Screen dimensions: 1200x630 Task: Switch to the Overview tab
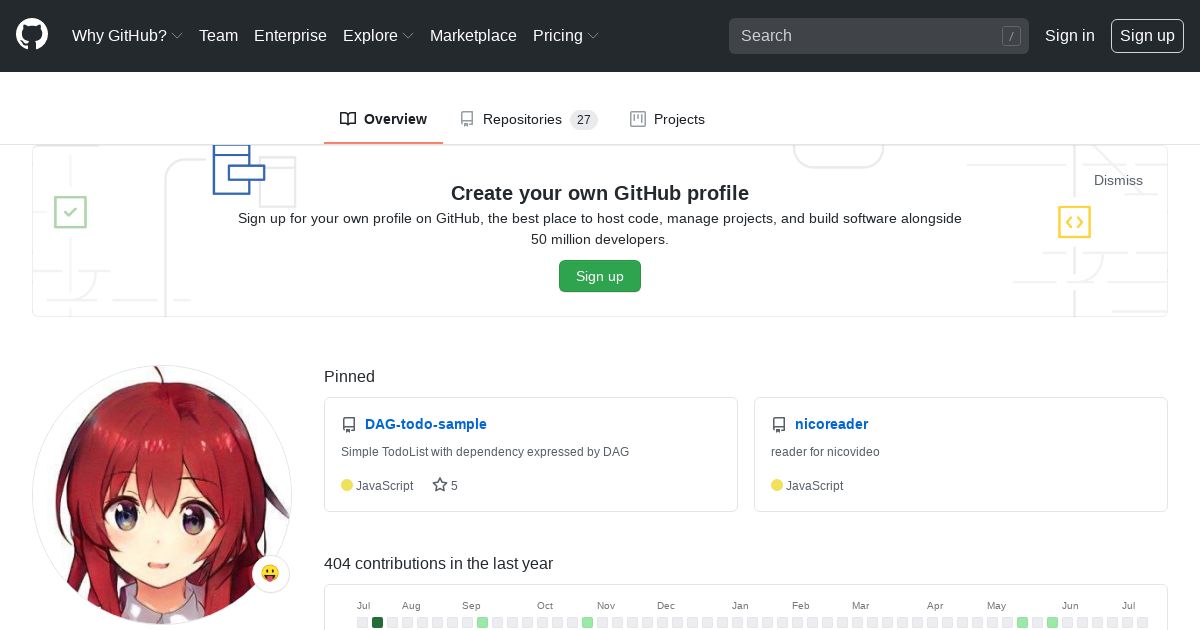383,119
